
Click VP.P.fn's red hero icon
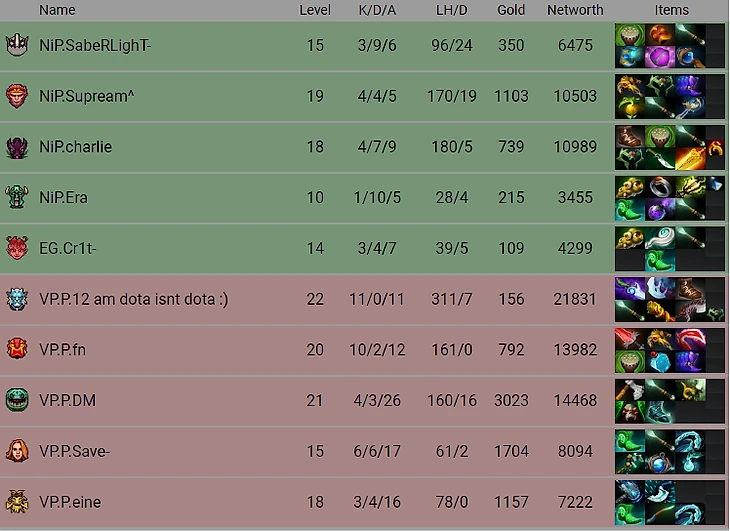tap(17, 350)
